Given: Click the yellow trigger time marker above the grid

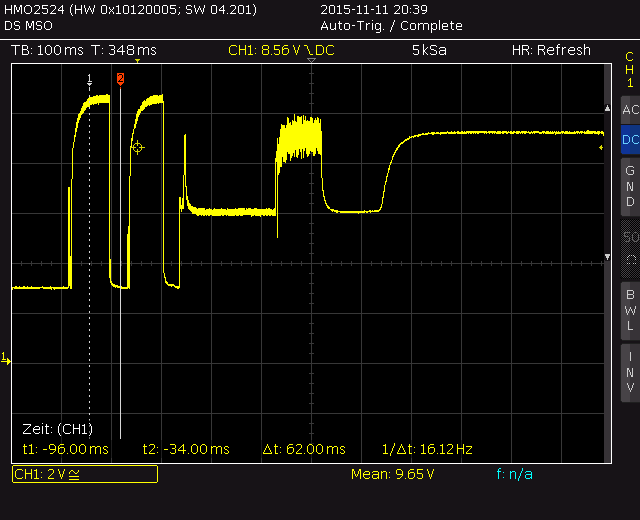Looking at the screenshot, I should coord(138,61).
